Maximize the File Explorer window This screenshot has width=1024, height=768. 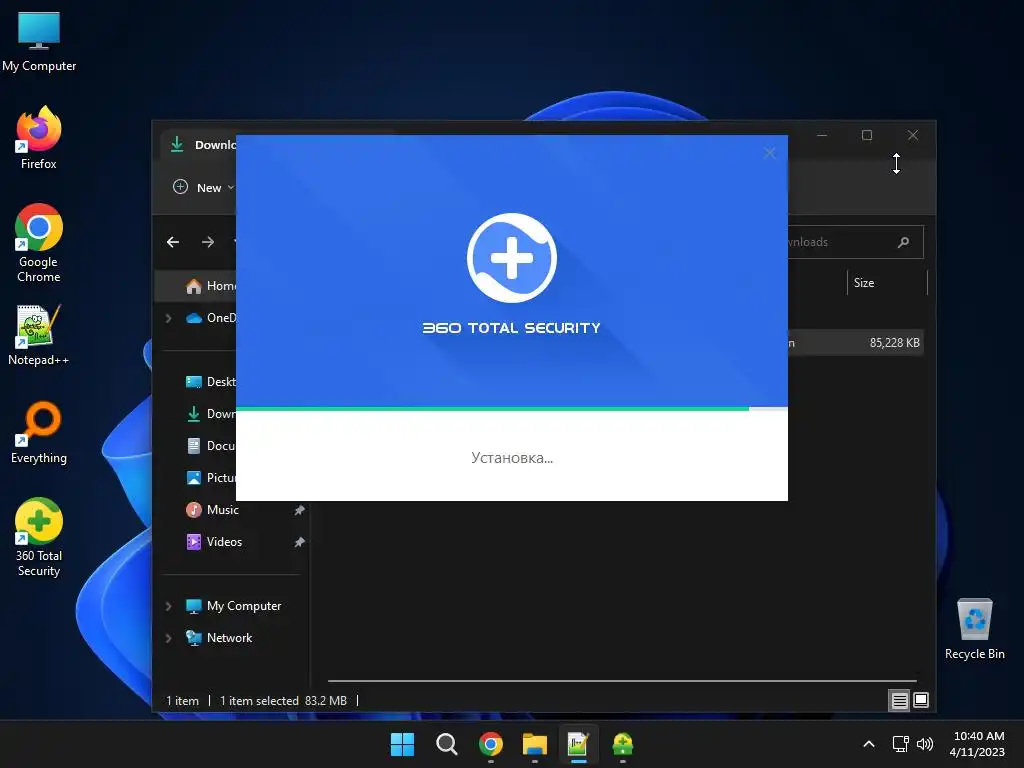coord(867,135)
